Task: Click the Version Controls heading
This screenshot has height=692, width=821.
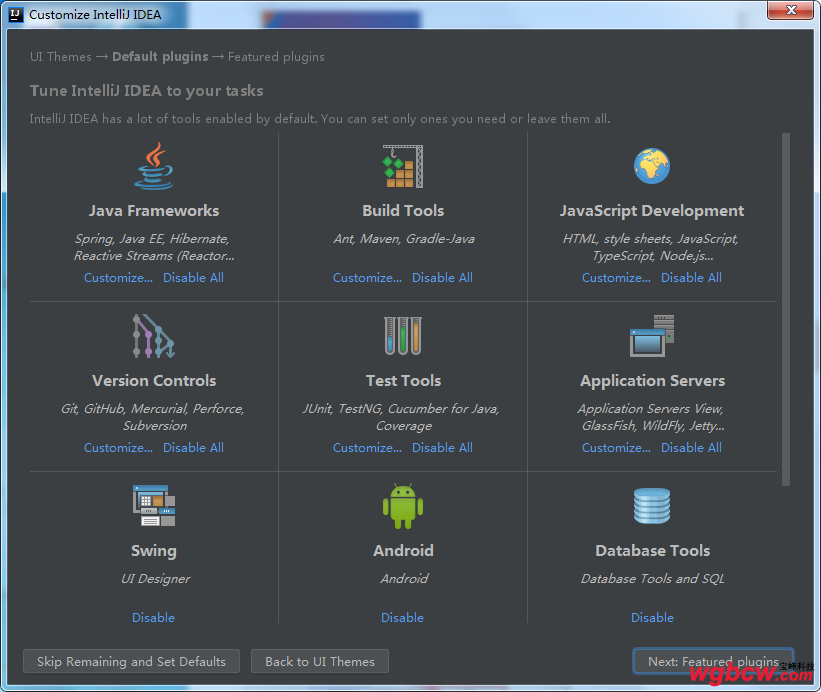Action: point(154,381)
